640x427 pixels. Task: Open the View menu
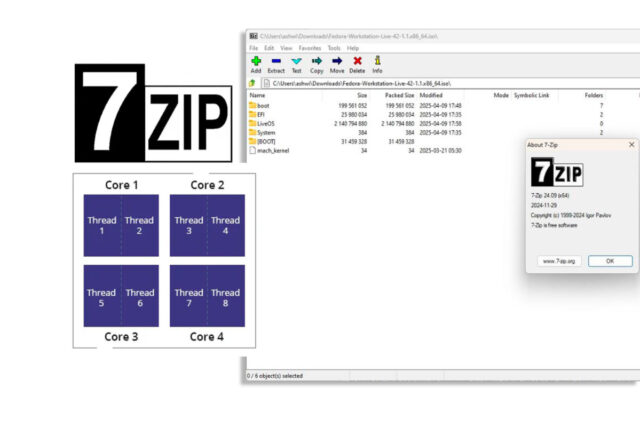coord(286,48)
